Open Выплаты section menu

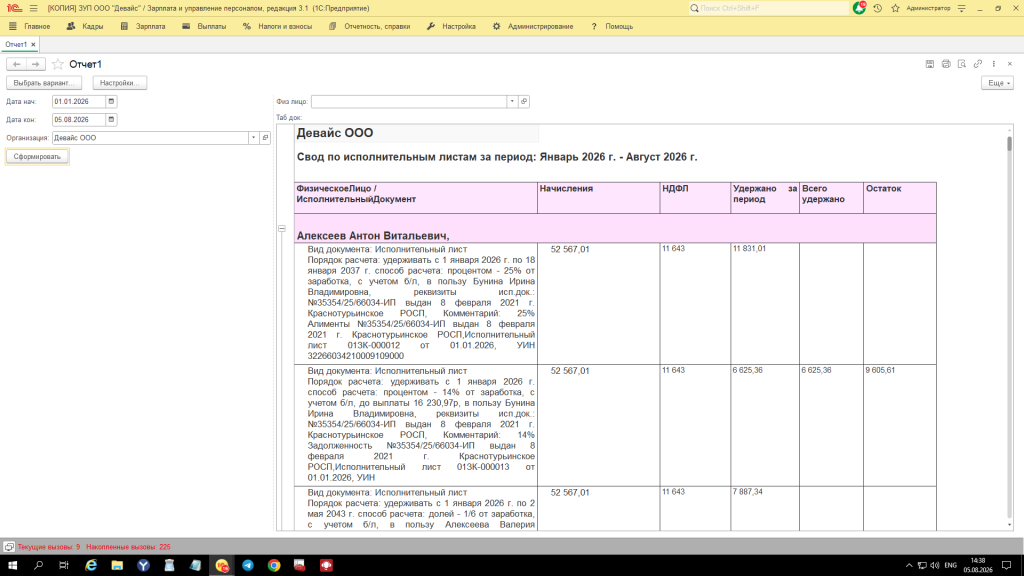click(x=204, y=27)
